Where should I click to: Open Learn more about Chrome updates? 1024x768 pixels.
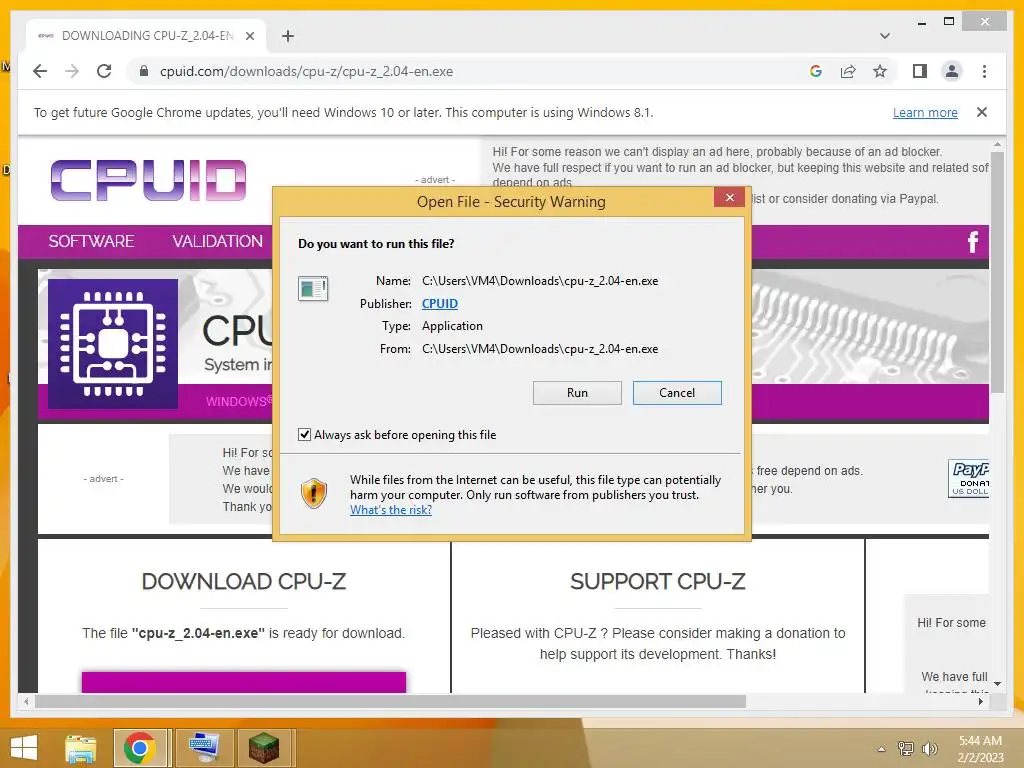point(925,112)
